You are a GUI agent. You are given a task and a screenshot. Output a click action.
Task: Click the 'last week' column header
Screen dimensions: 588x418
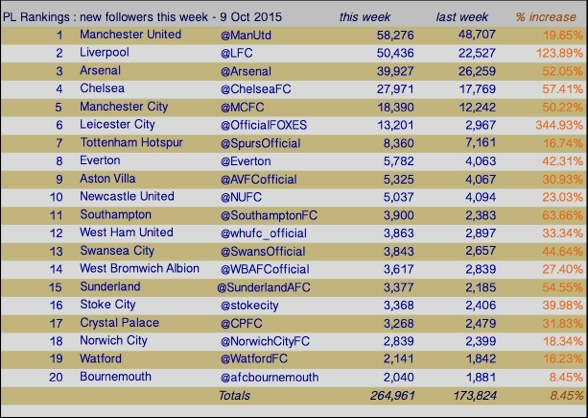point(462,17)
